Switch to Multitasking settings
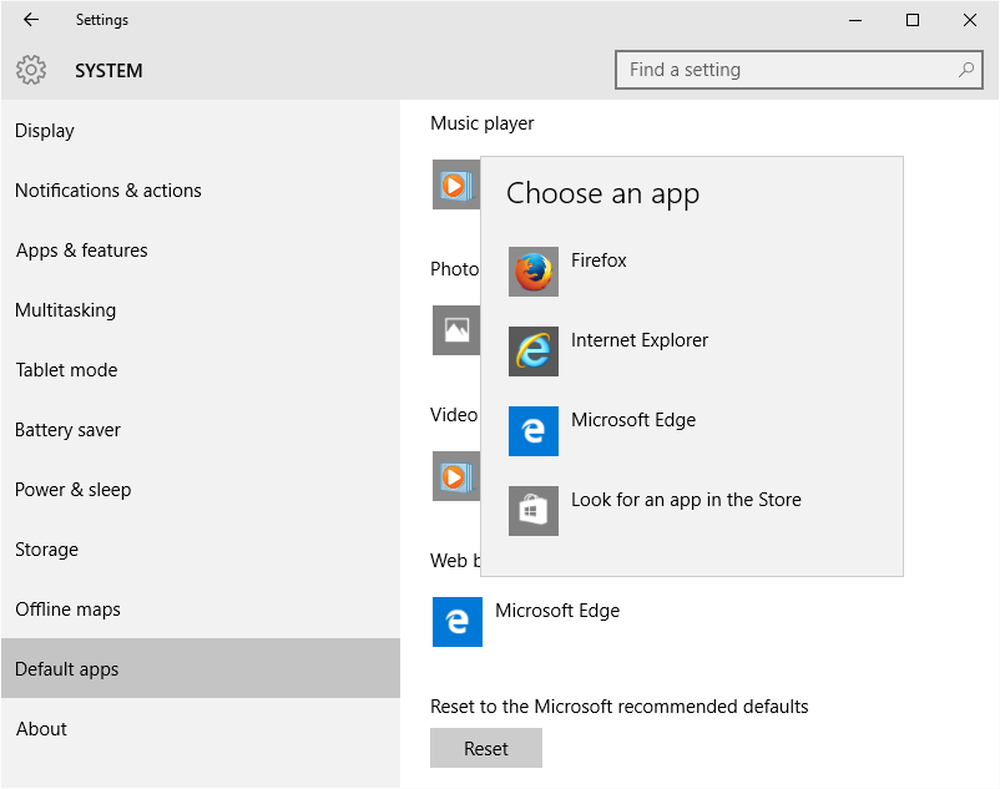 click(x=66, y=311)
